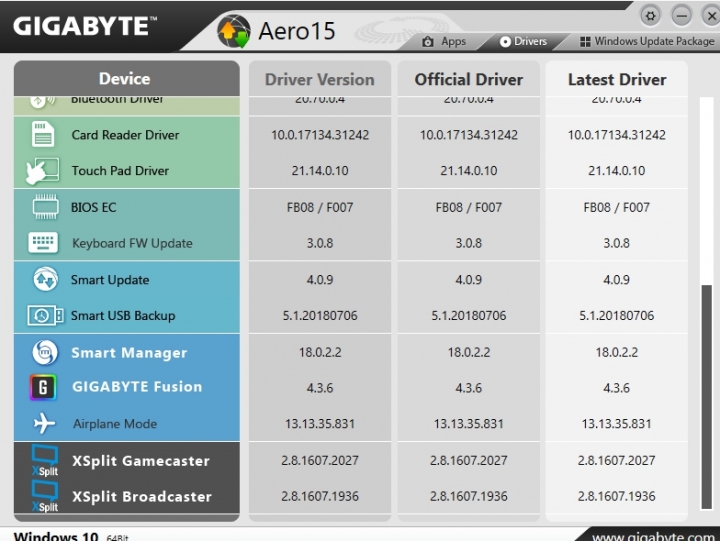Click the vertical scrollbar thumb
Screen dimensions: 720x541
[706, 396]
